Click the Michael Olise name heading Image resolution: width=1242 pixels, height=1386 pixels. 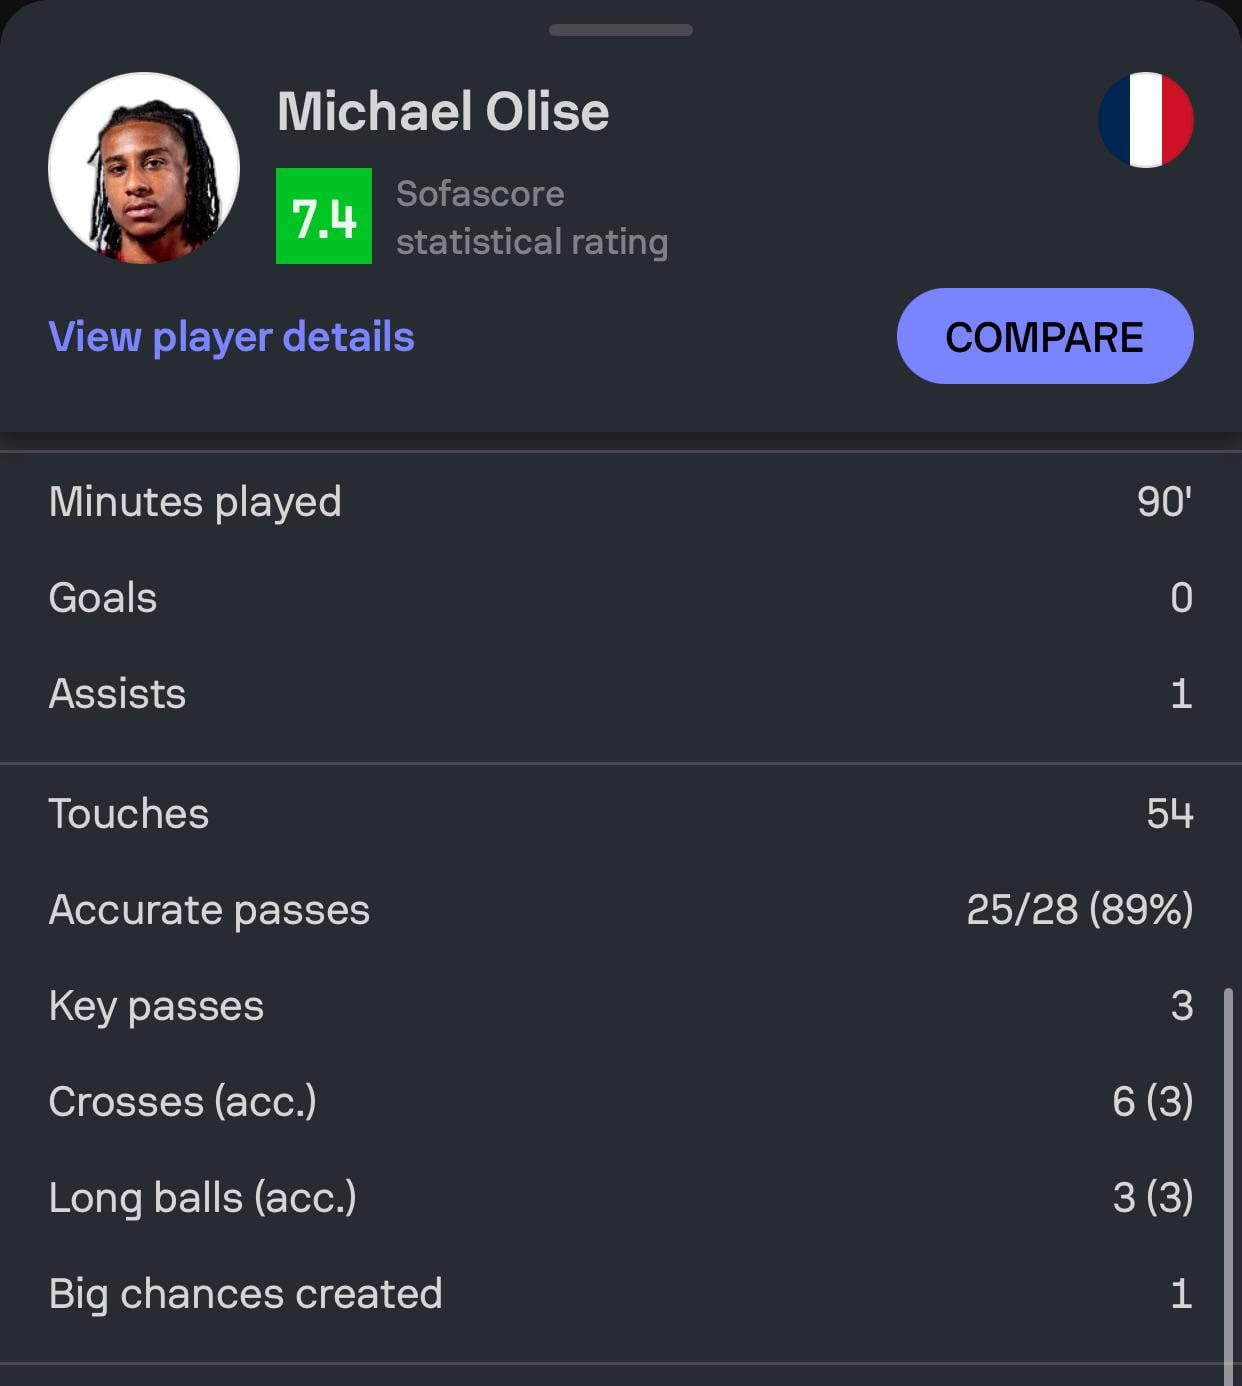443,111
